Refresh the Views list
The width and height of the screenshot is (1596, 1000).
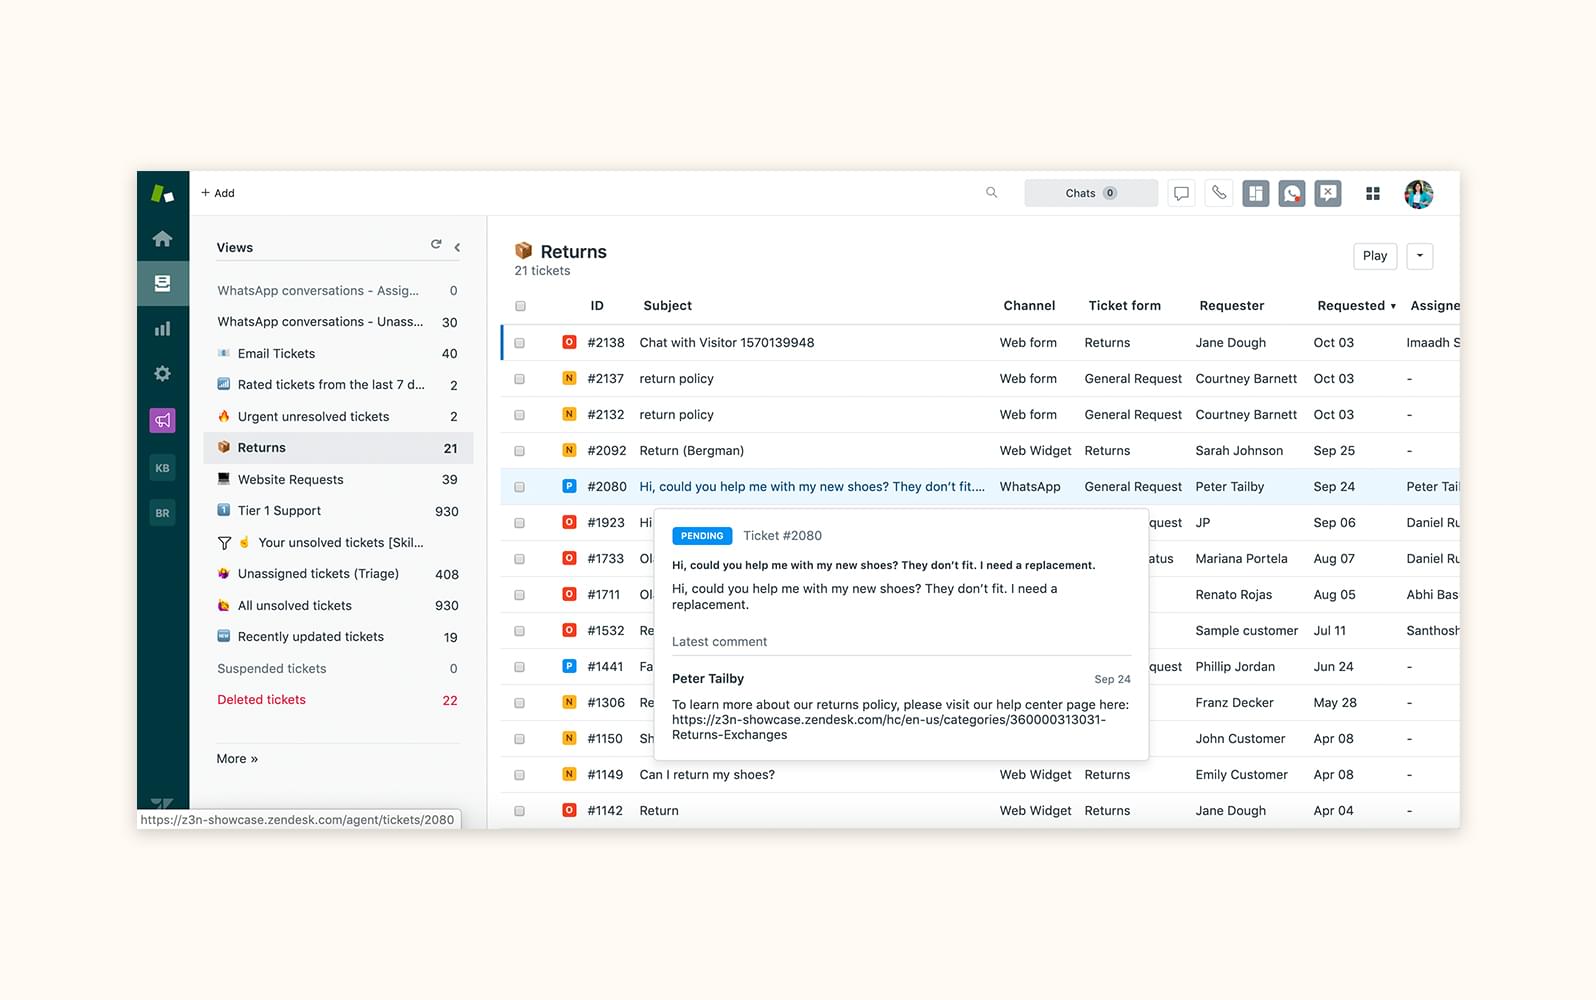[436, 244]
